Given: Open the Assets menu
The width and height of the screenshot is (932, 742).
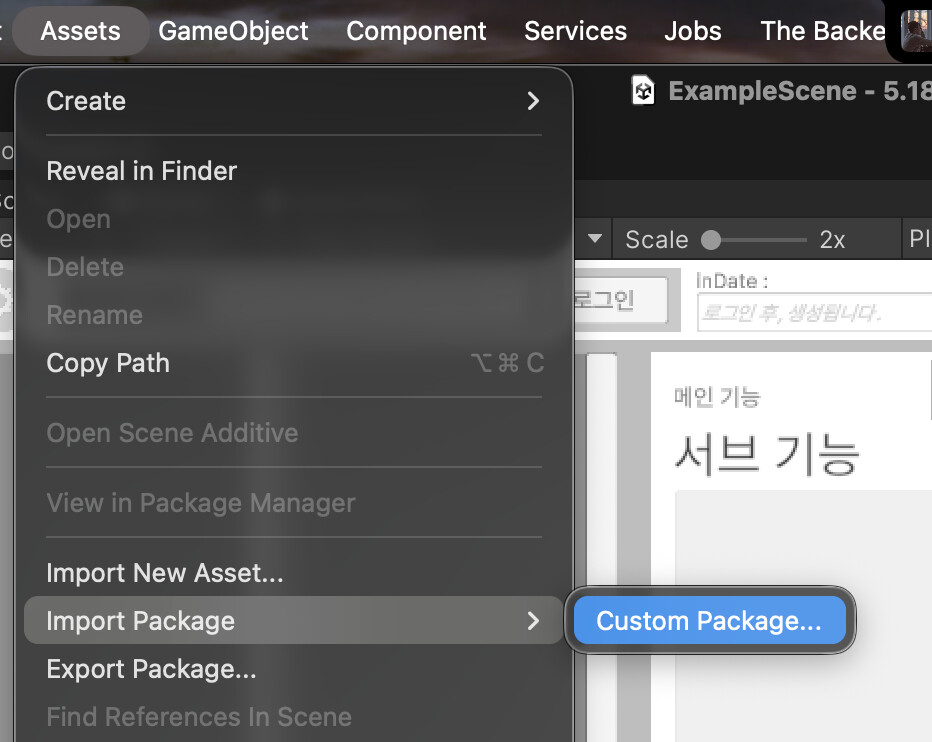Looking at the screenshot, I should click(x=80, y=31).
